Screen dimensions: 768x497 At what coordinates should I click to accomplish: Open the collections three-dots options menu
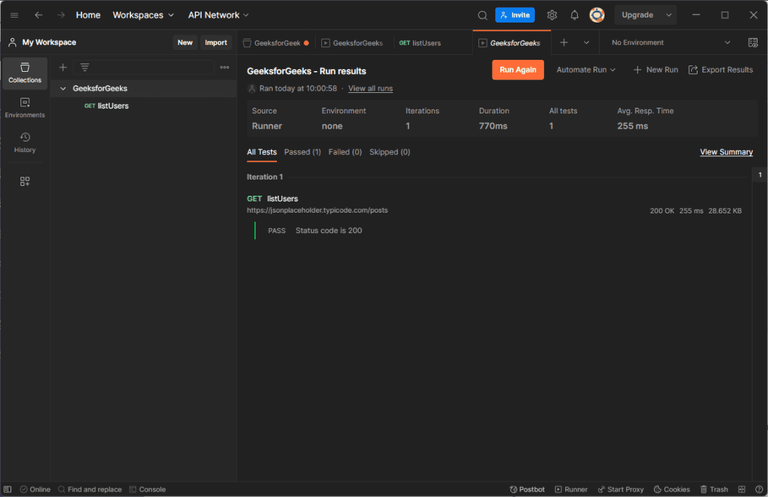tap(224, 67)
